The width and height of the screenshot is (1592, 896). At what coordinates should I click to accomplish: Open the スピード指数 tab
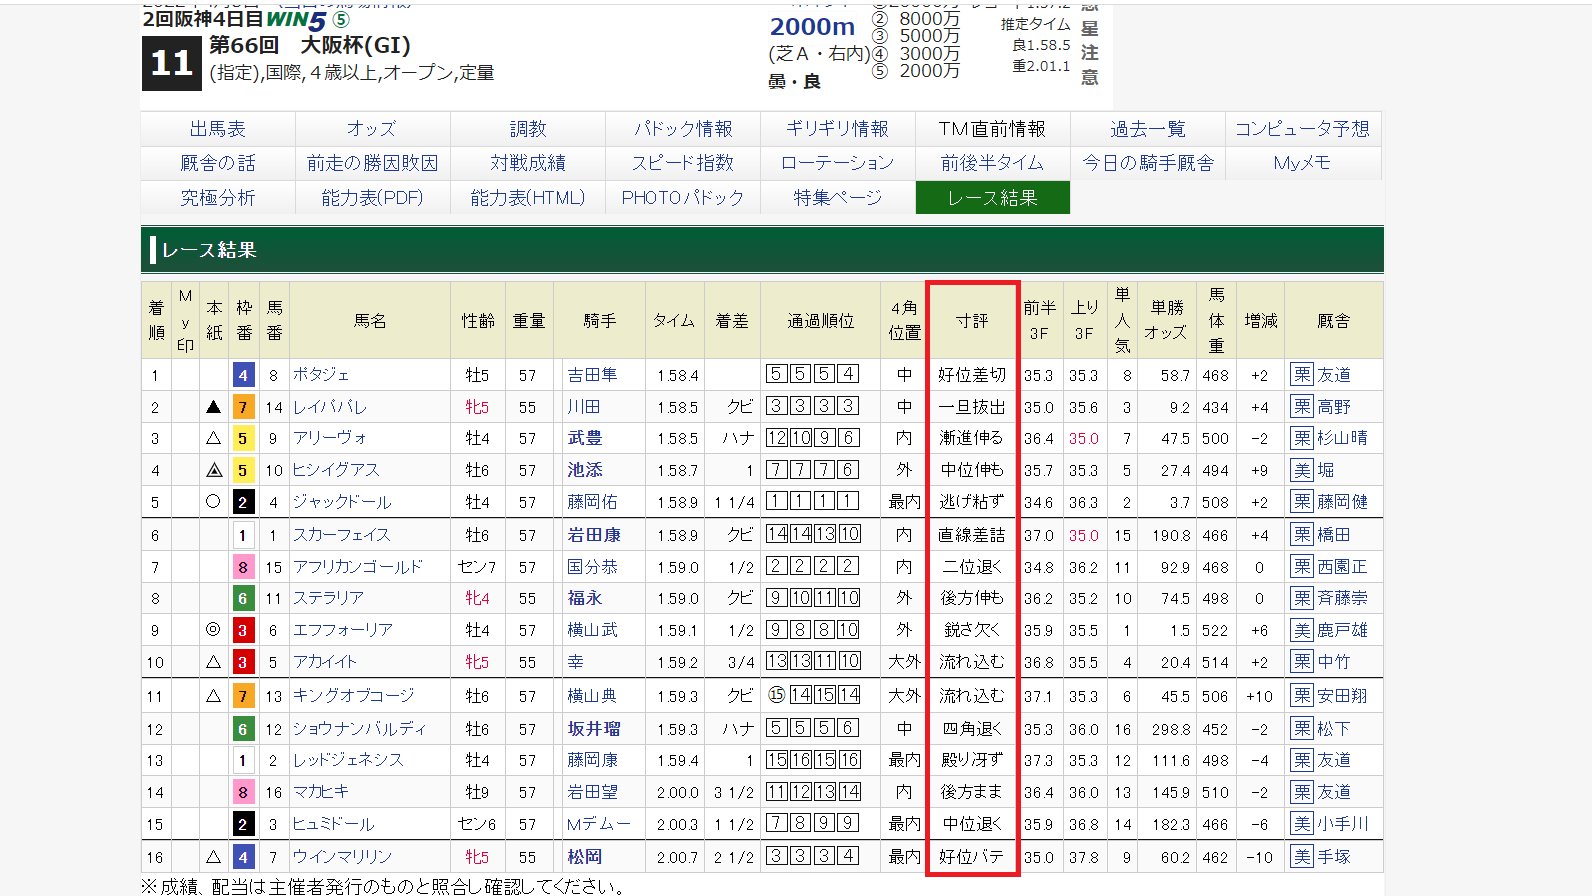683,163
